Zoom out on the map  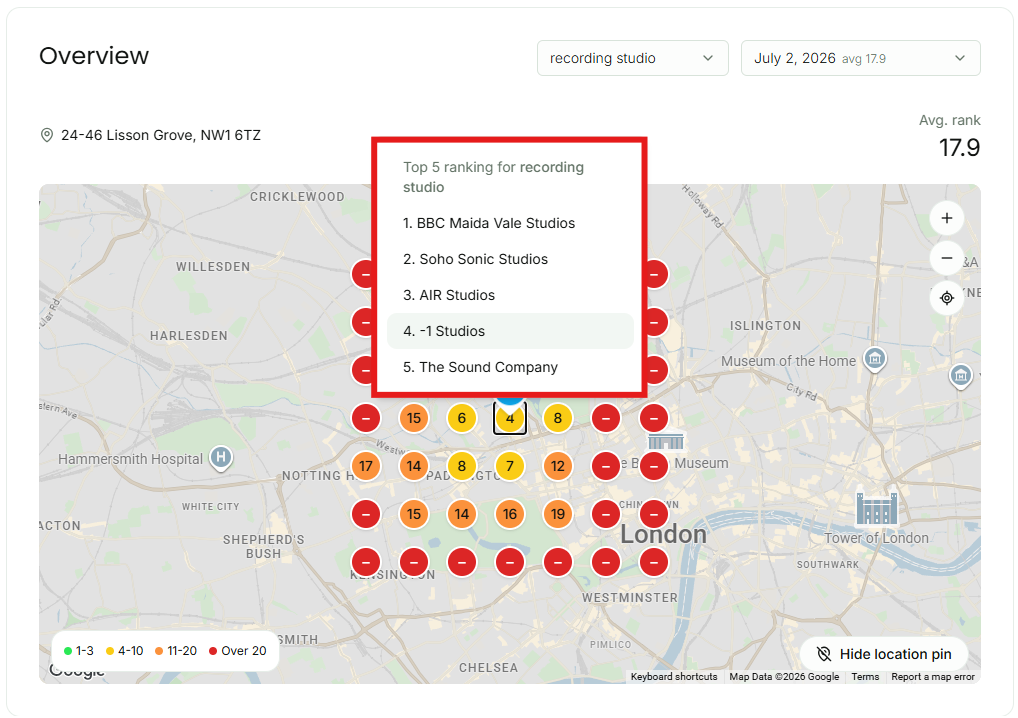click(x=947, y=258)
